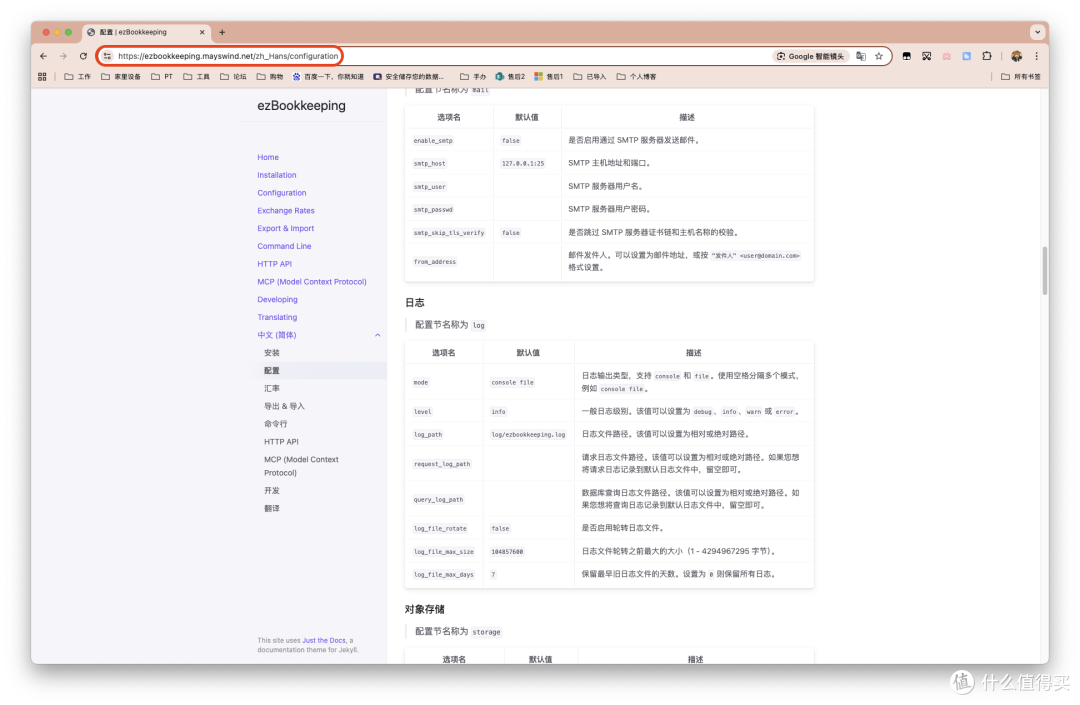Click the log_file_max_size option cell

click(x=444, y=552)
